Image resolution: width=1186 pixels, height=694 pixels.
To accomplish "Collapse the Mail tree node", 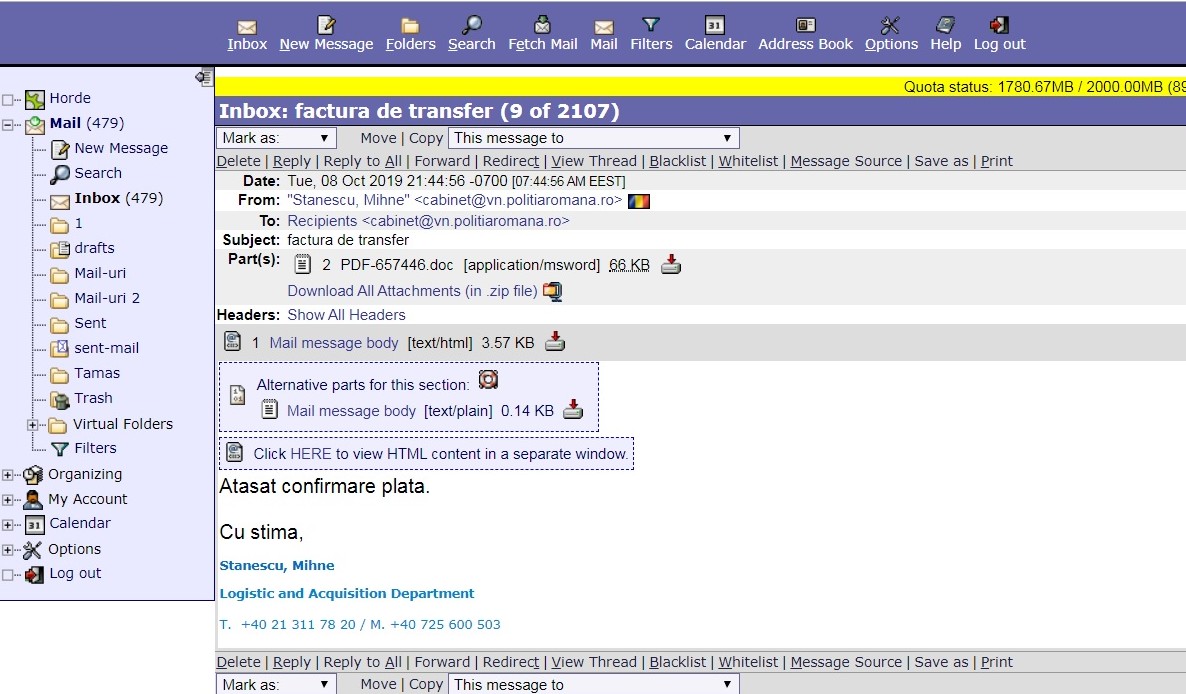I will [x=9, y=125].
